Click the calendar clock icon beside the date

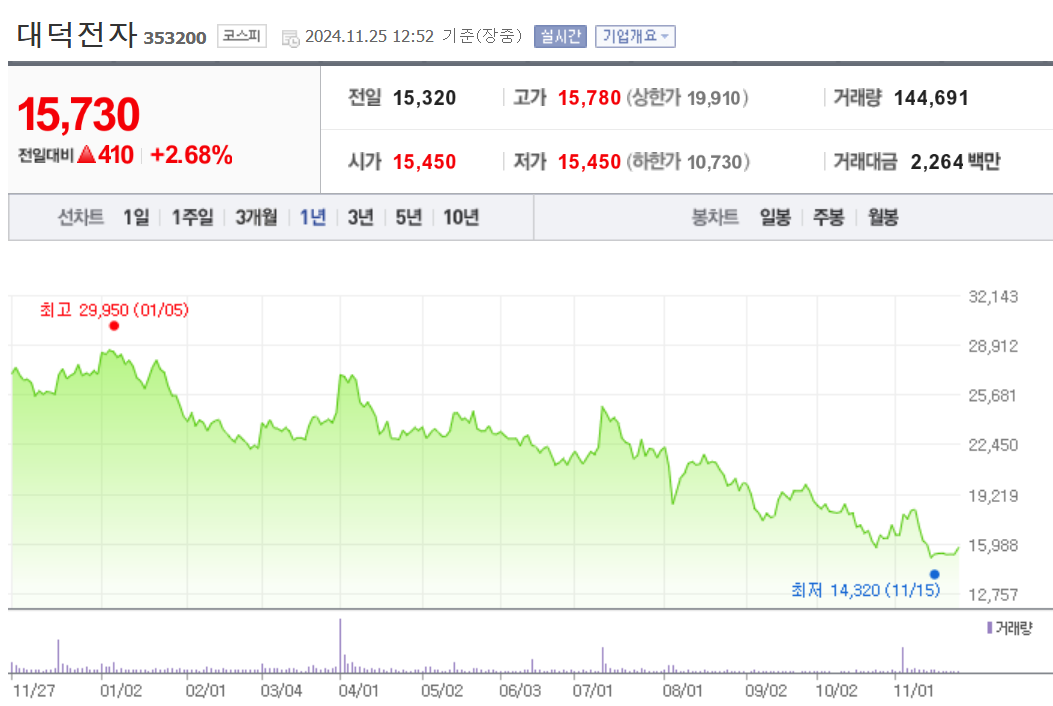[x=291, y=38]
